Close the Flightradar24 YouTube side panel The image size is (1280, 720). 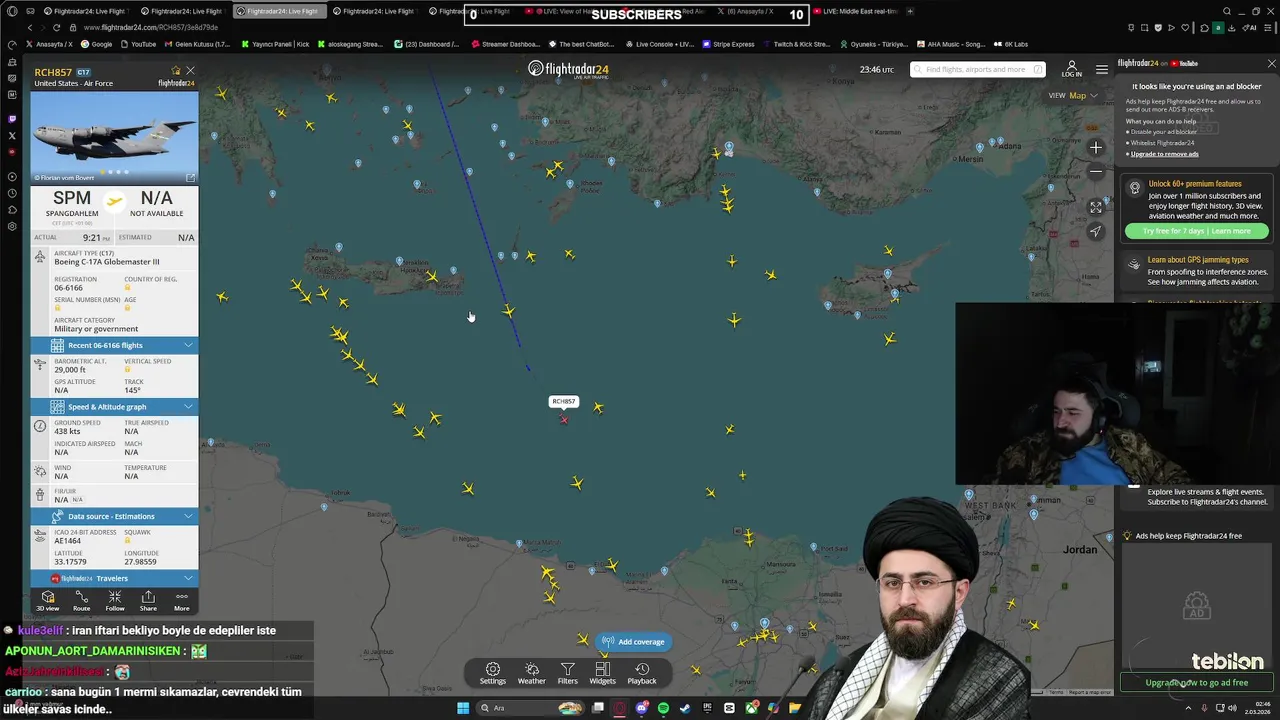click(1271, 63)
